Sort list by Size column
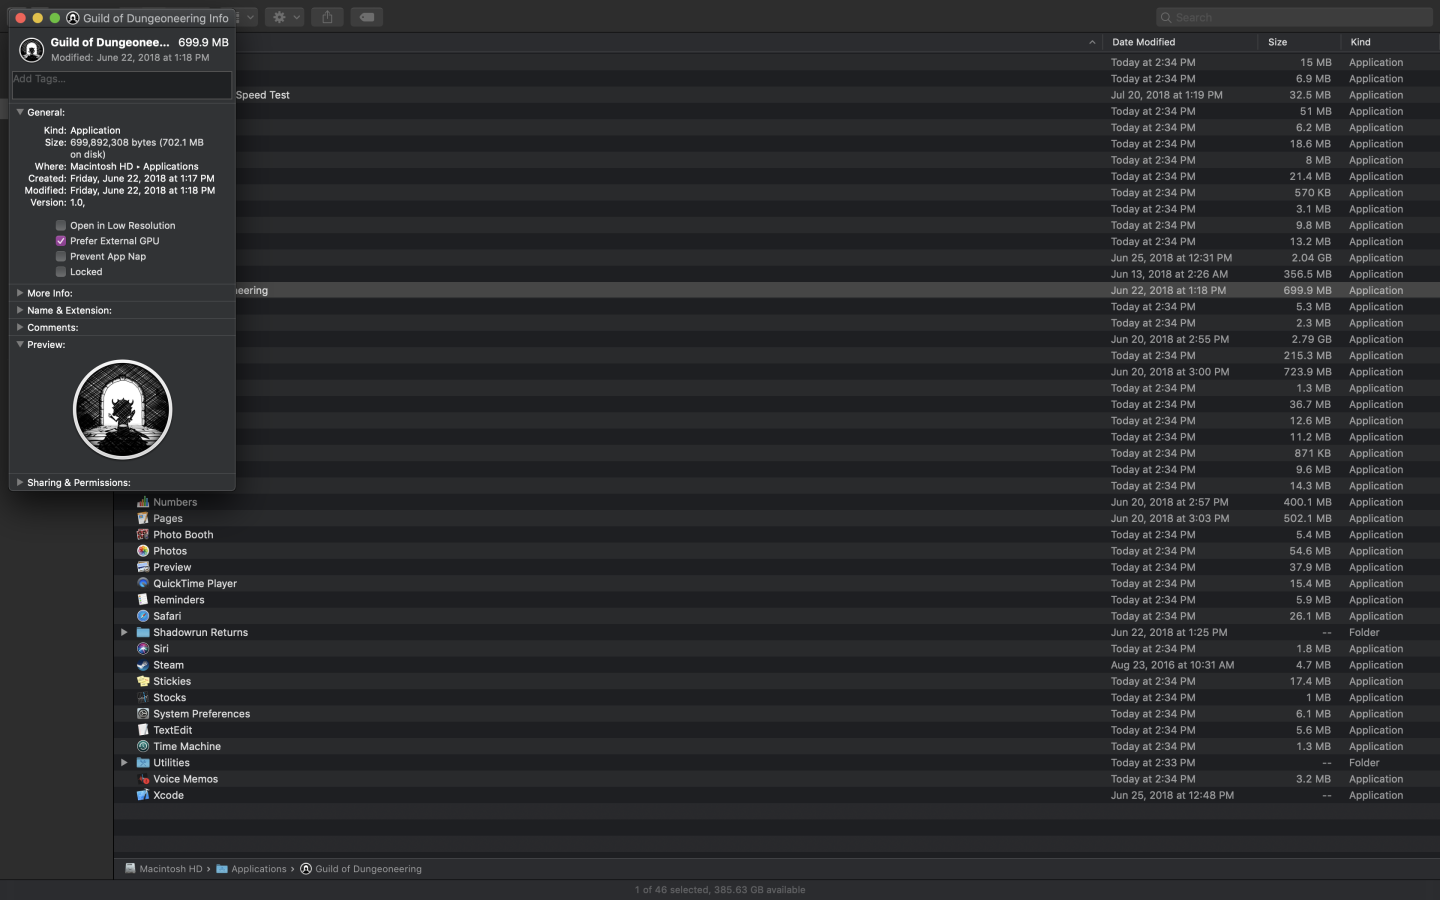Screen dimensions: 1440x900 click(1277, 42)
